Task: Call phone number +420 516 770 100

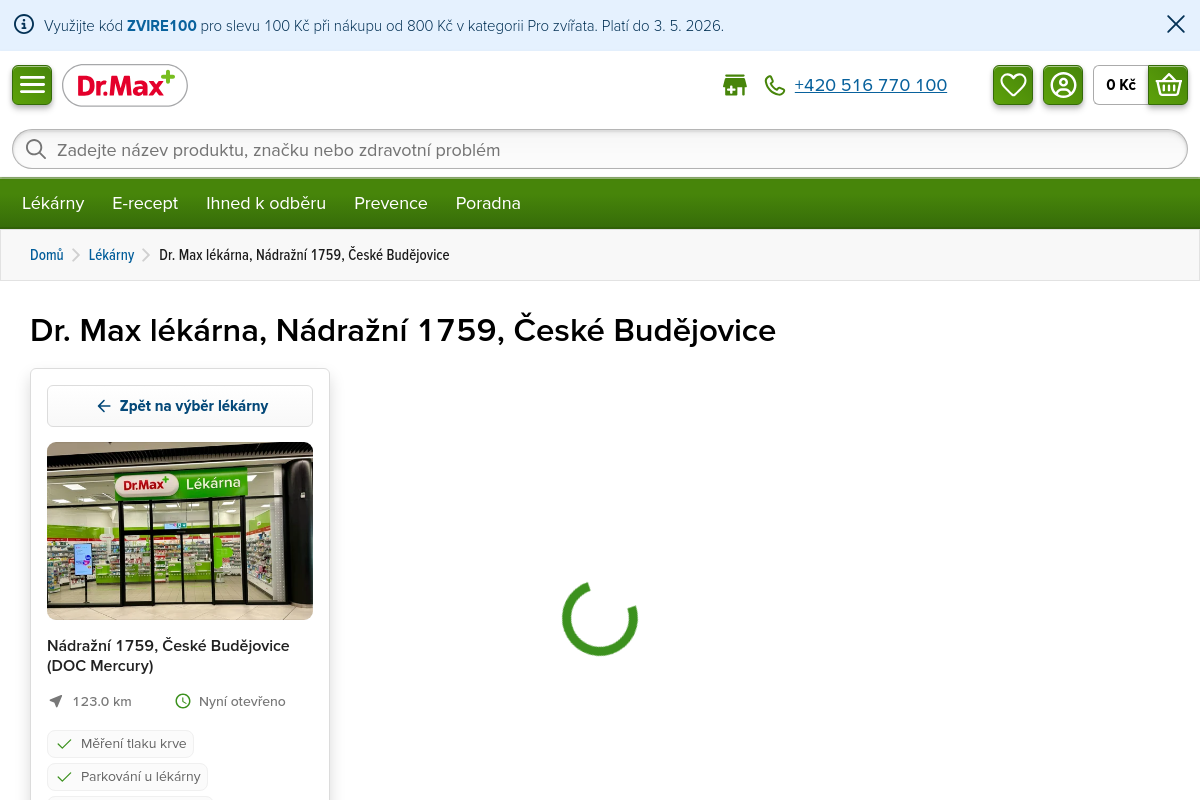Action: click(870, 85)
